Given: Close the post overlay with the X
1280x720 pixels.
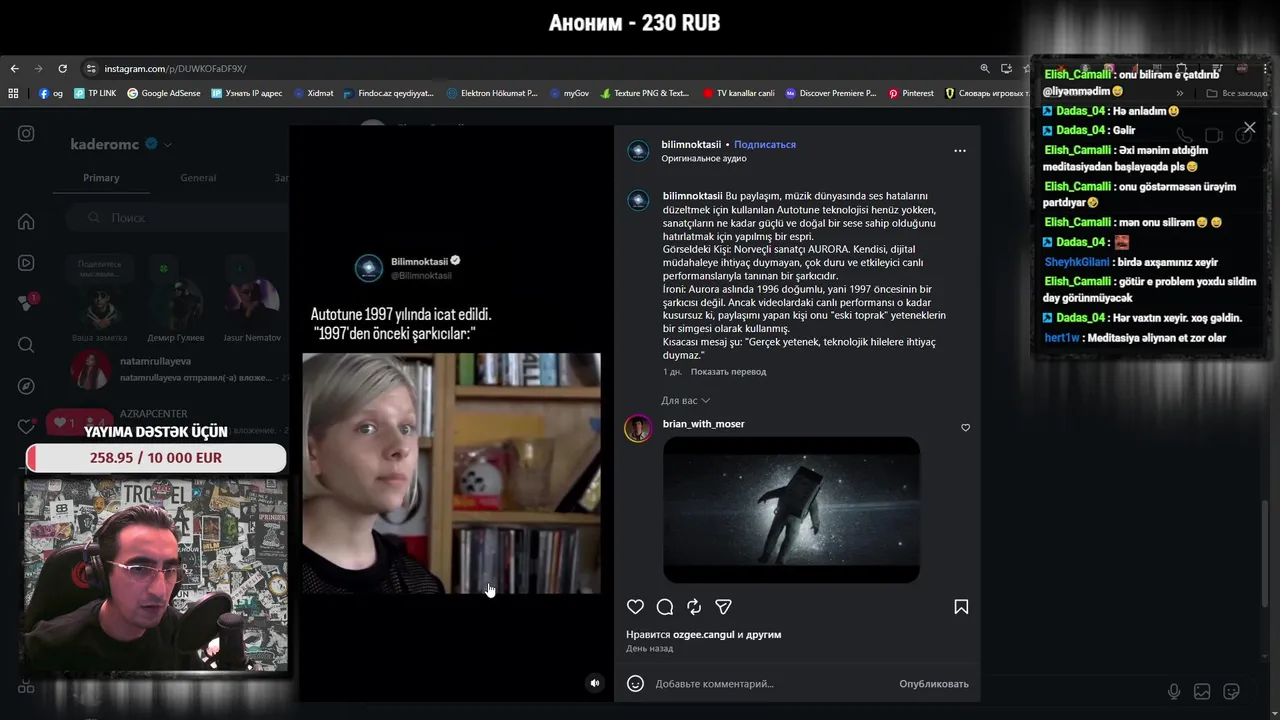Looking at the screenshot, I should (x=1249, y=128).
